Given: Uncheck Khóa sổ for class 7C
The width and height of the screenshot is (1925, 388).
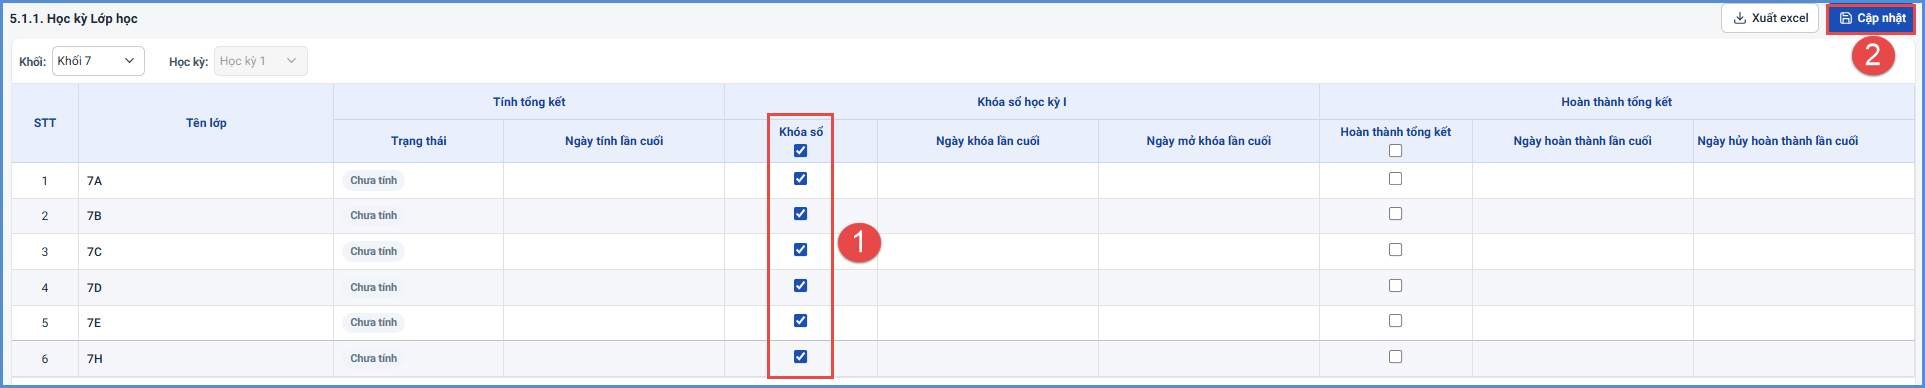Looking at the screenshot, I should pos(800,250).
